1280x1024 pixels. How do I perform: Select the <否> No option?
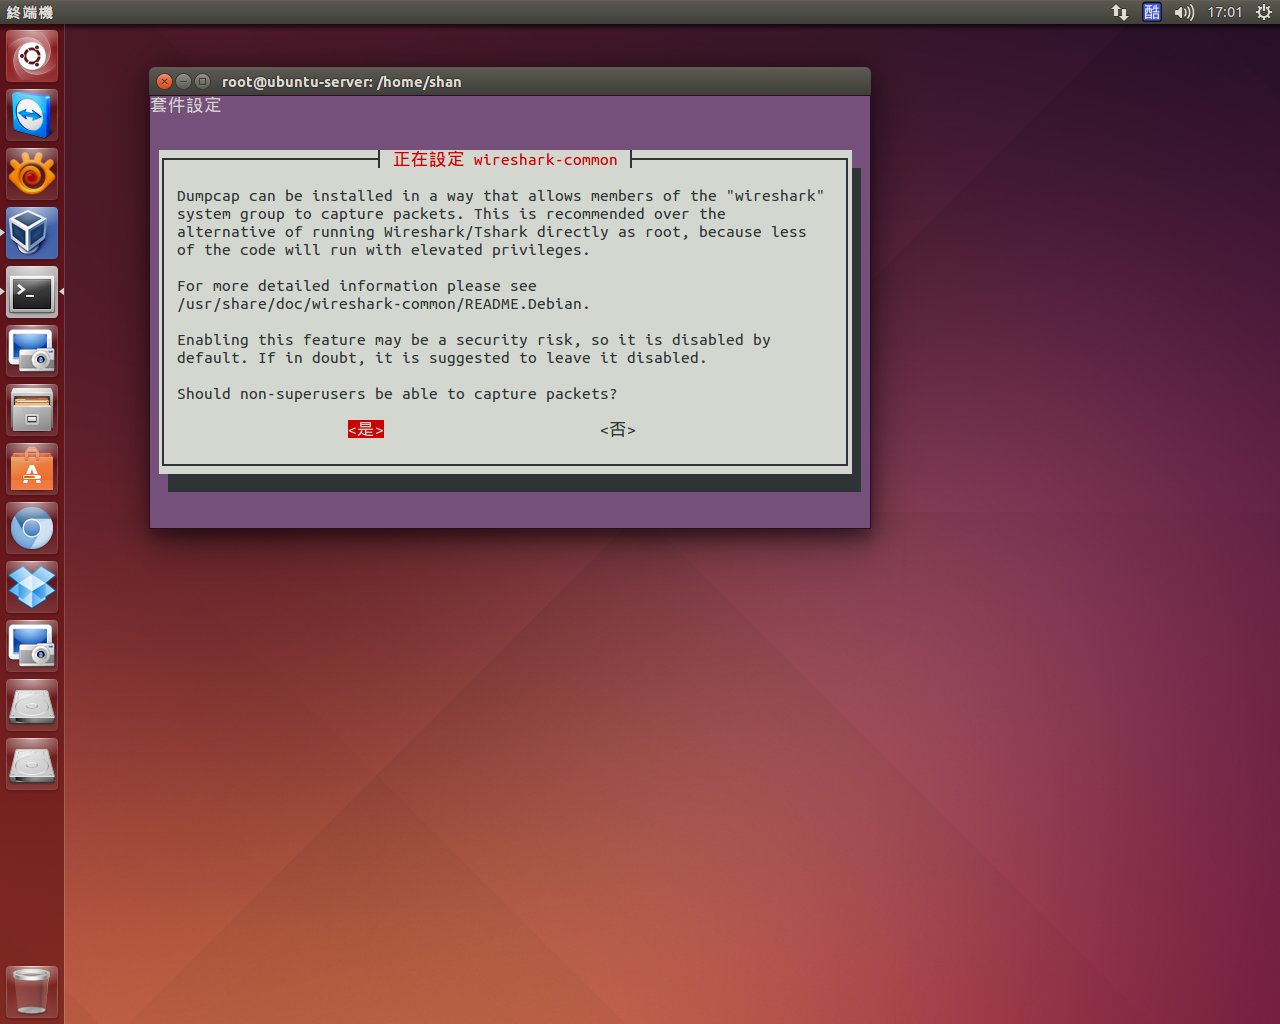click(618, 430)
